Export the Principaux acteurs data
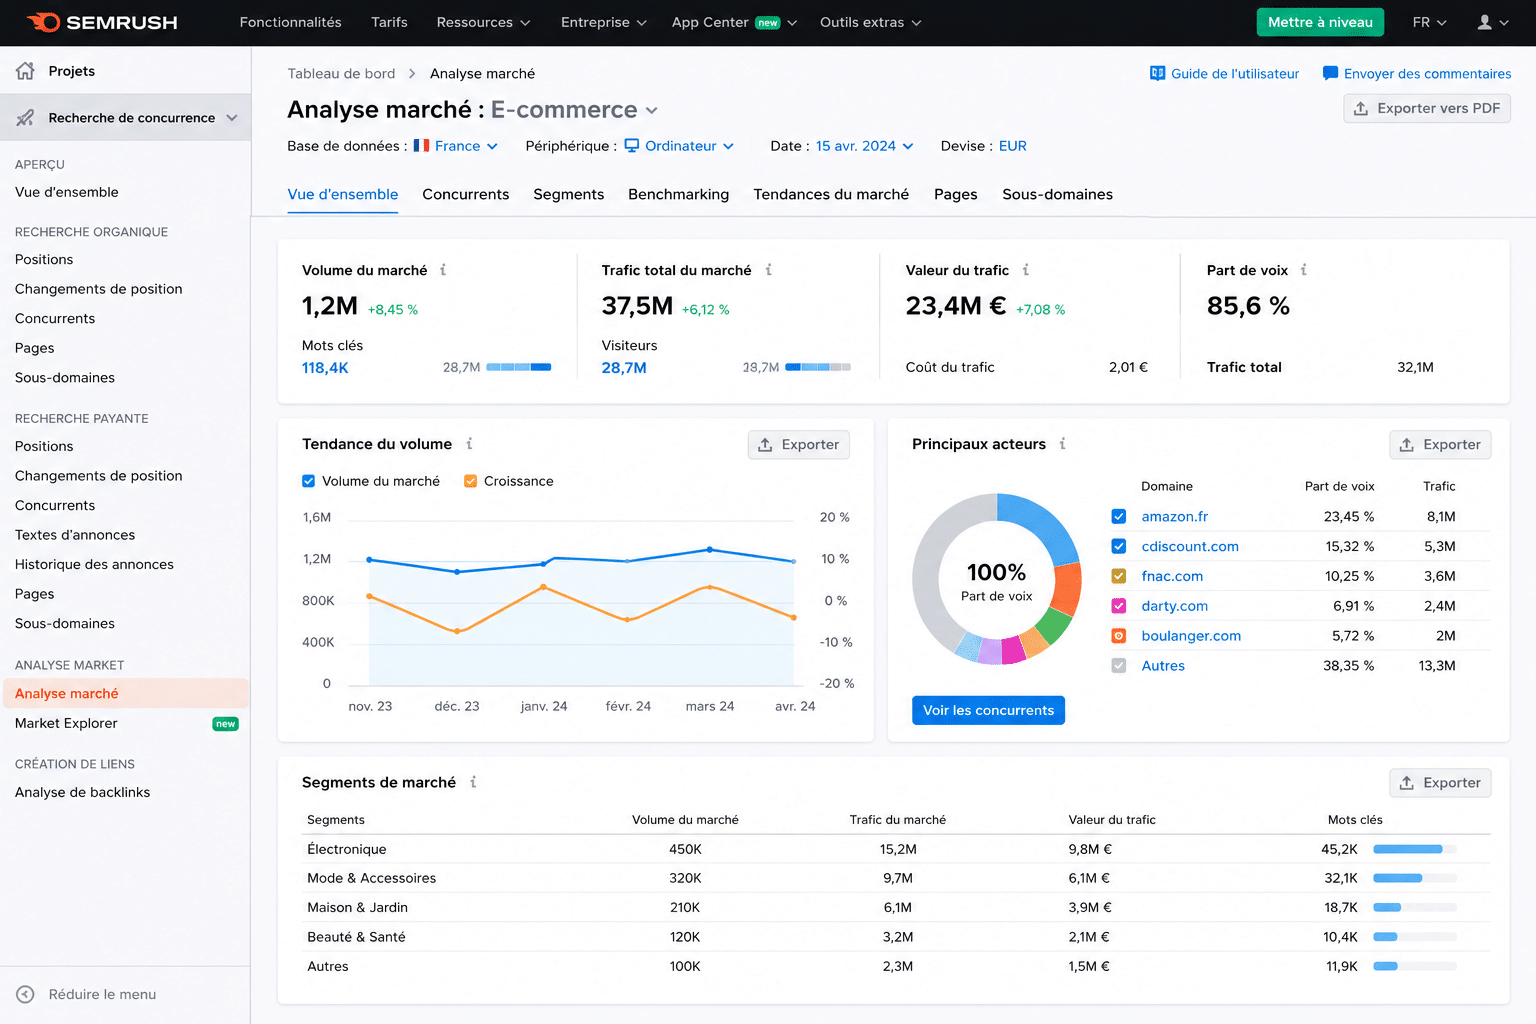The height and width of the screenshot is (1024, 1536). (x=1440, y=445)
